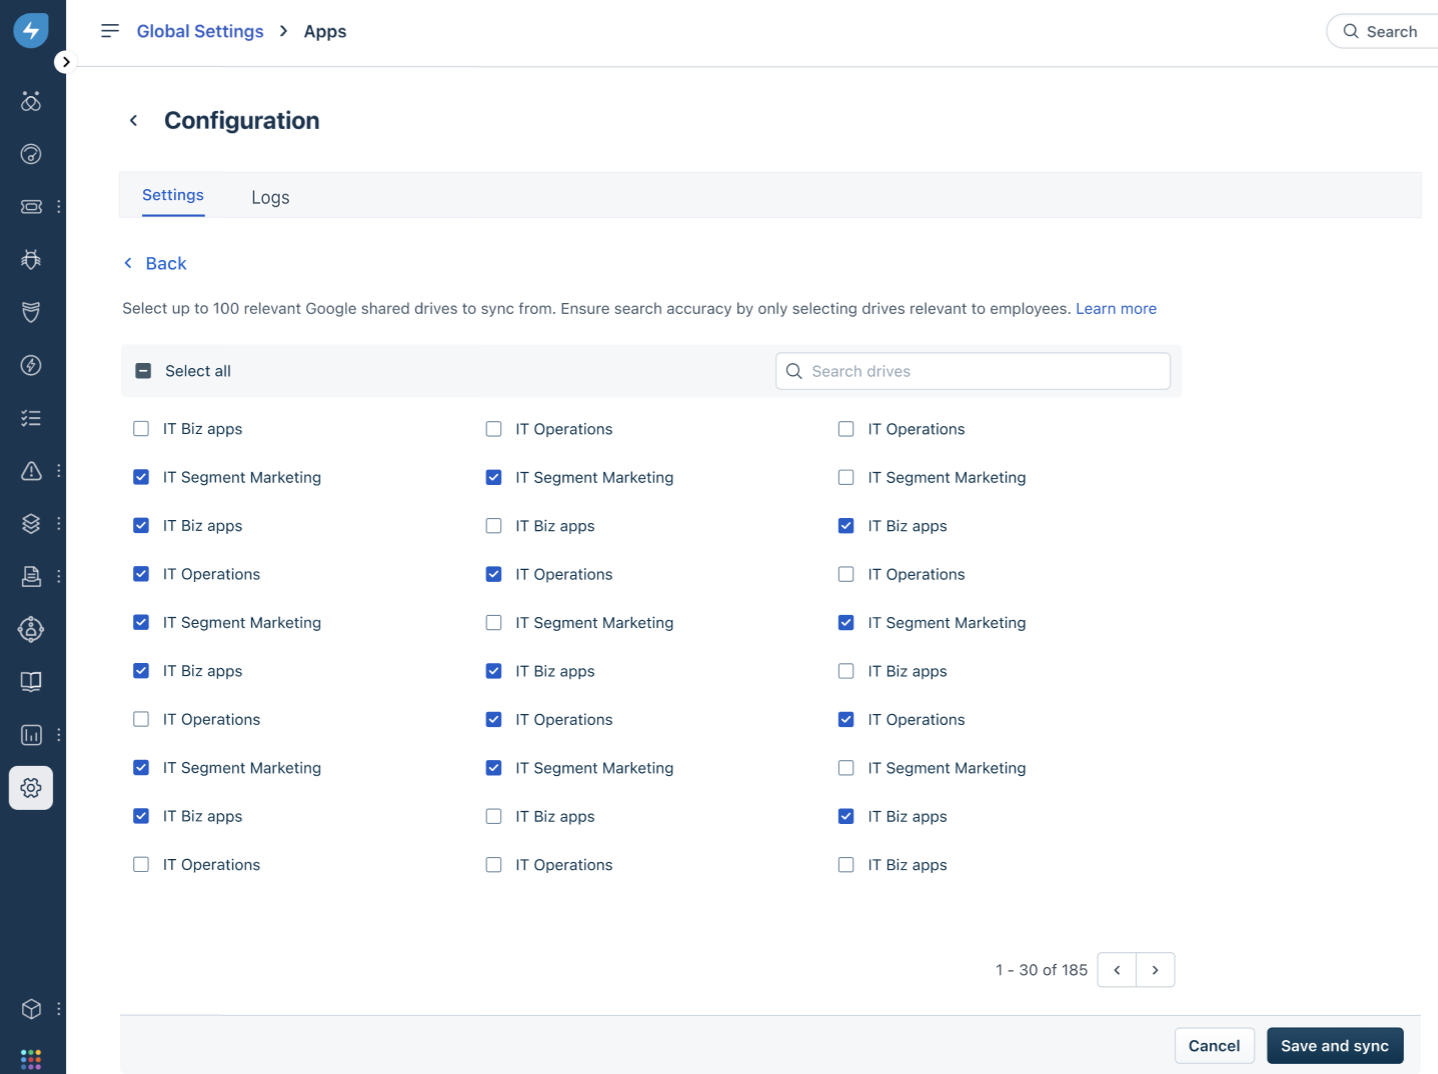Open three-dot menu beside Assets layers icon

coord(59,523)
